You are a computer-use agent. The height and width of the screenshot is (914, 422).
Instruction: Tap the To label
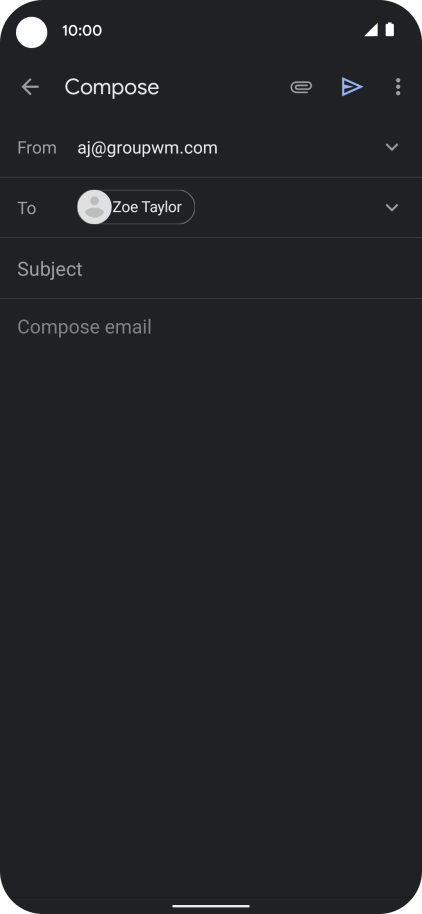27,208
